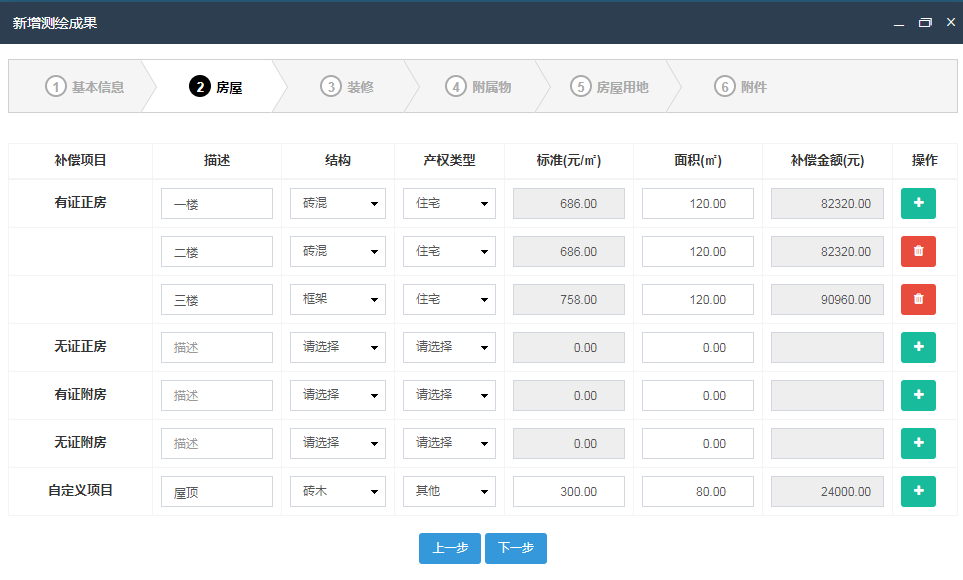Edit the 屋顶 description field
Viewport: 963px width, 580px height.
click(x=217, y=491)
